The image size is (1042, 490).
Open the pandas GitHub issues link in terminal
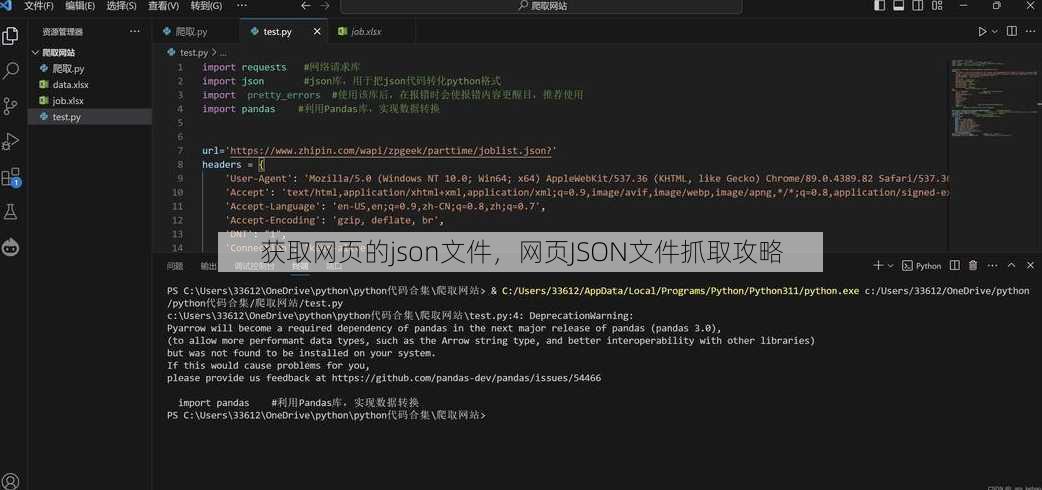pos(466,378)
